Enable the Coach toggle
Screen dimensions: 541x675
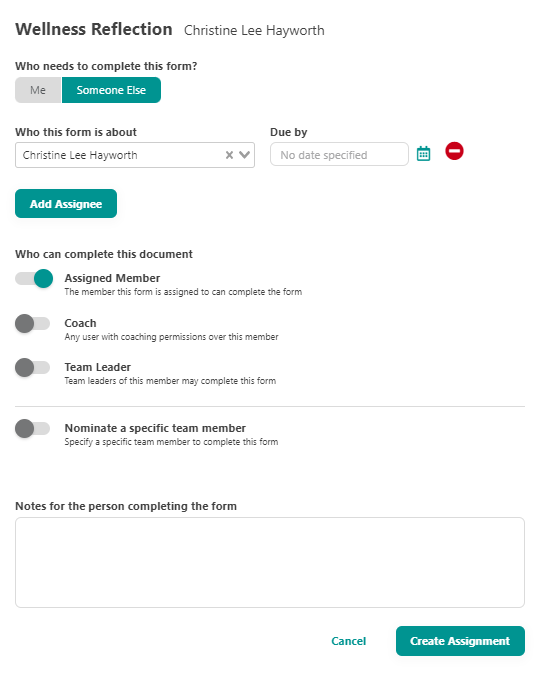point(33,323)
